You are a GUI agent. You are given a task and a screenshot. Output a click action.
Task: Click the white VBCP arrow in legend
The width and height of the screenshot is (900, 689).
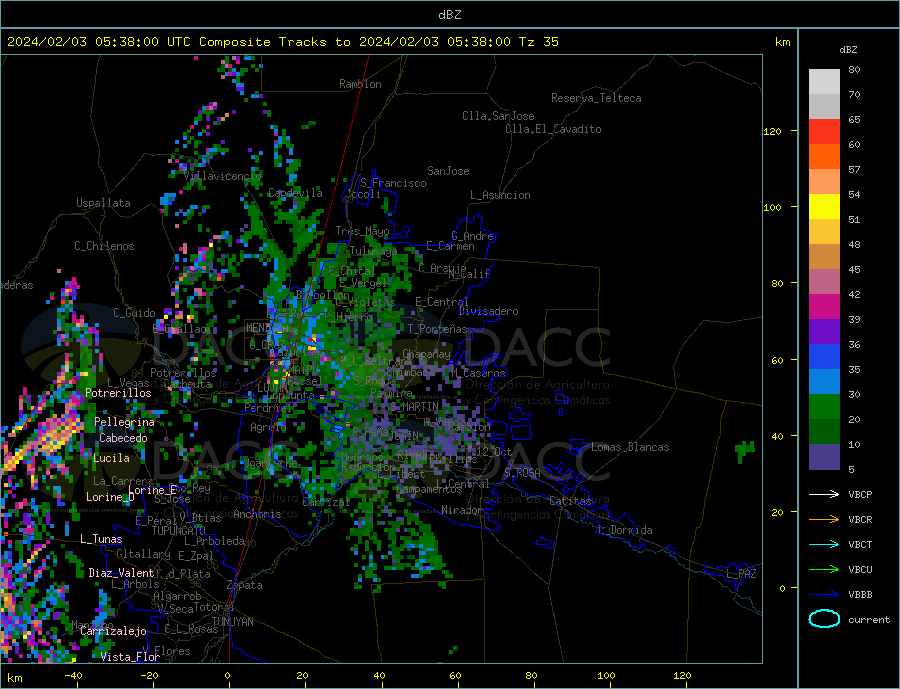click(824, 494)
